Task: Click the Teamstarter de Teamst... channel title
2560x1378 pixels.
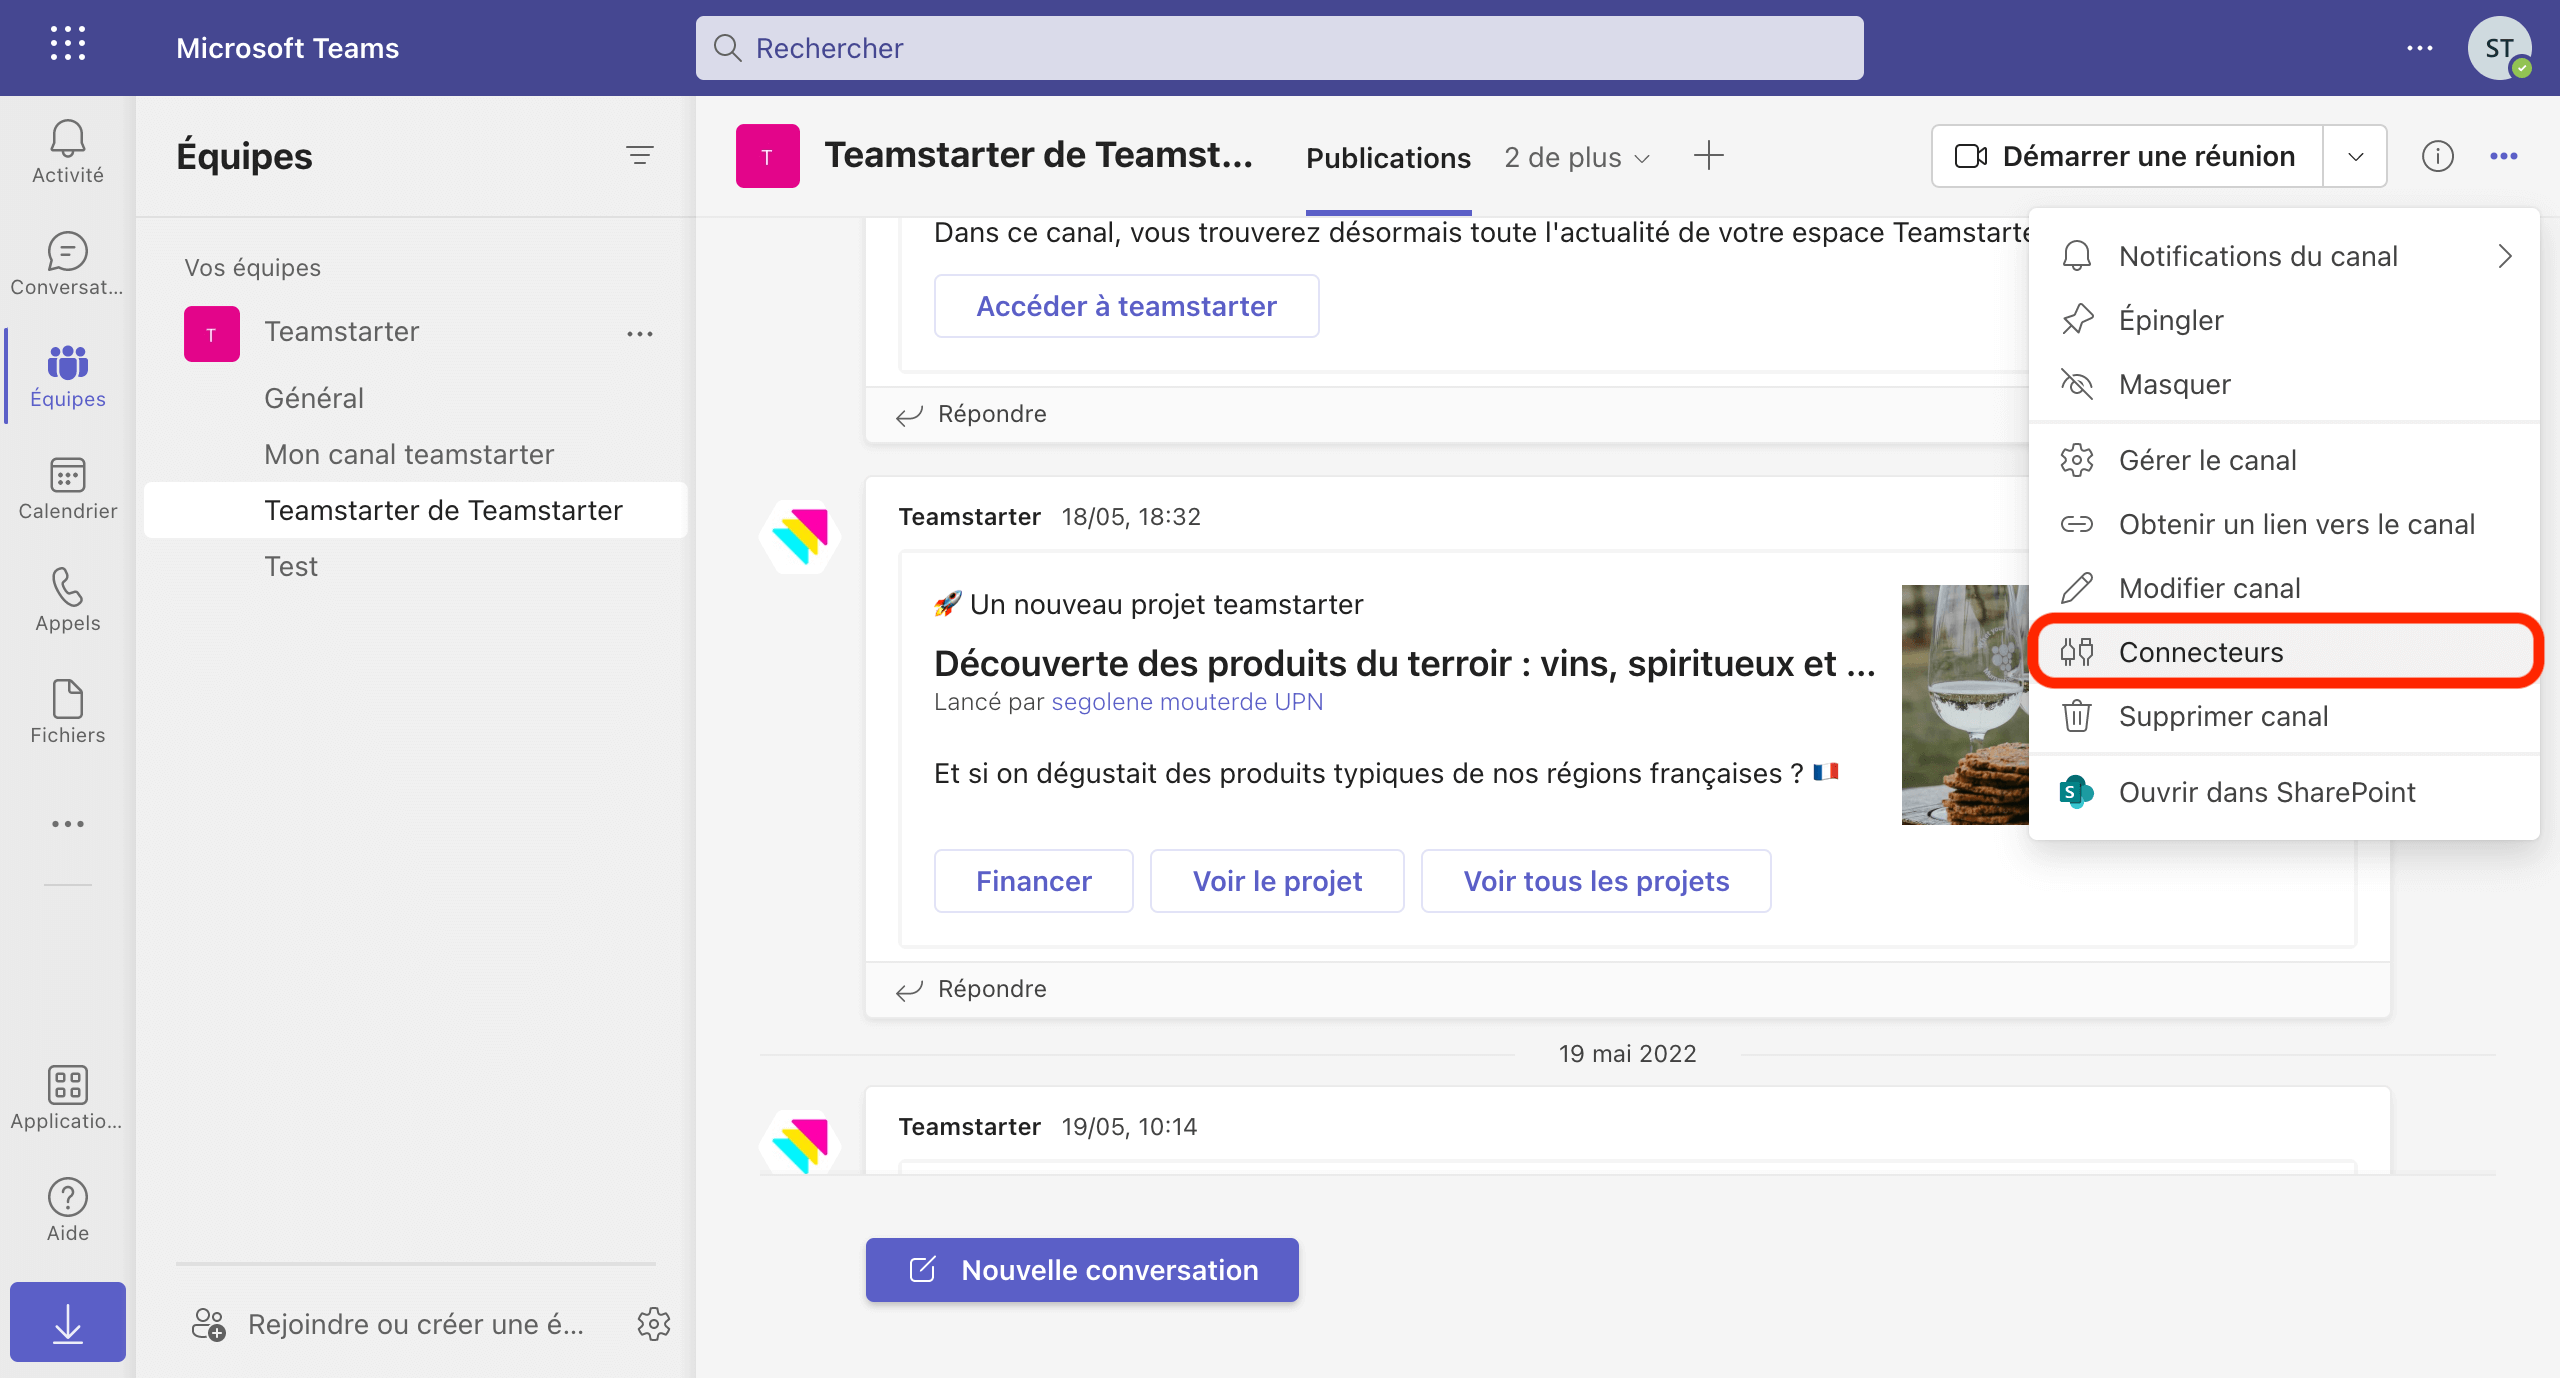Action: (1038, 155)
